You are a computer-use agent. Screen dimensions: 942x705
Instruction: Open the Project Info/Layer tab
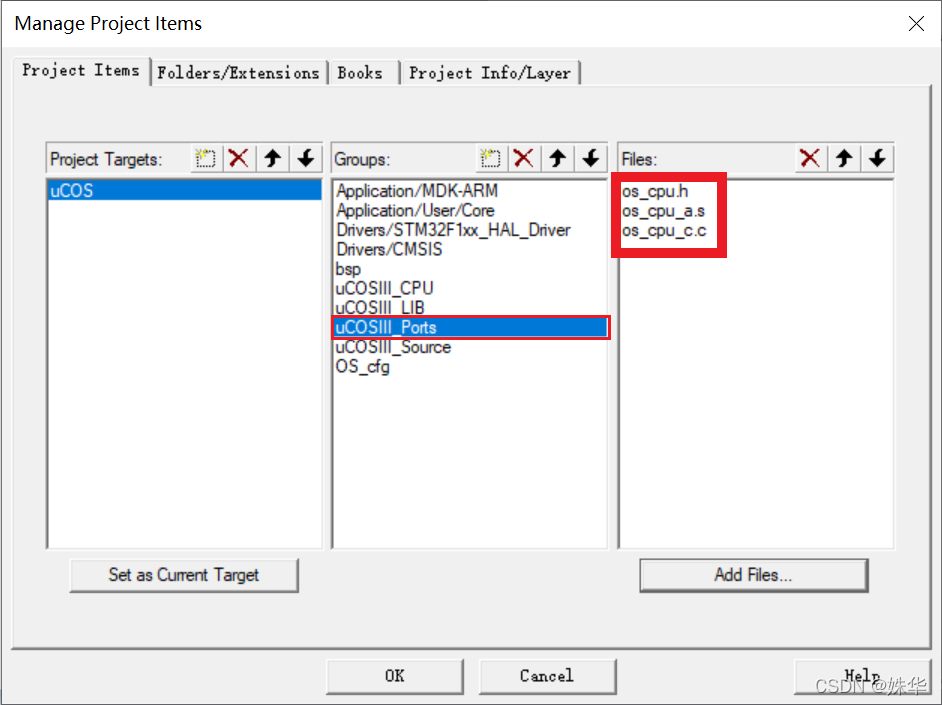pos(490,73)
